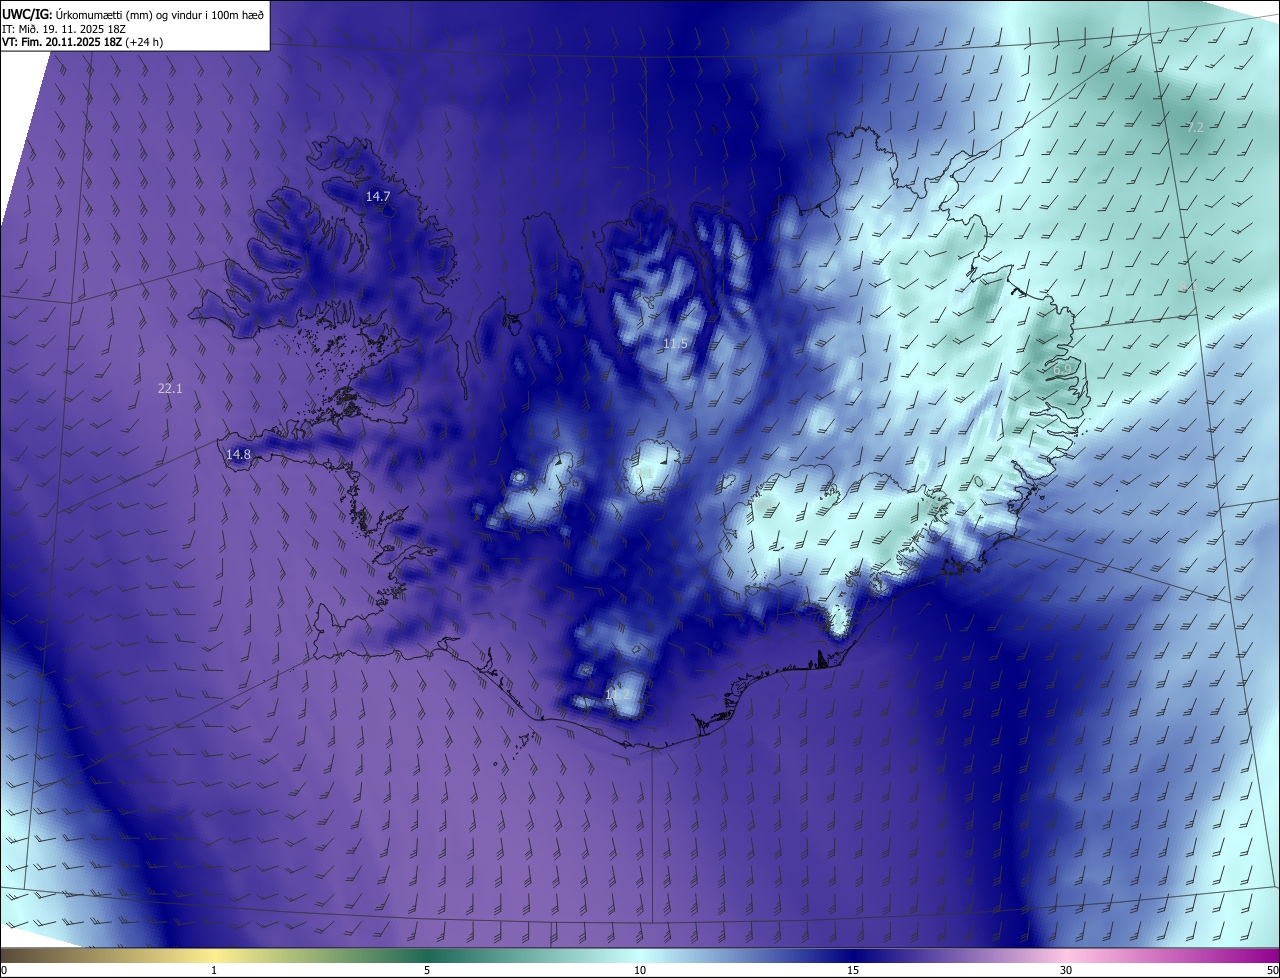Click the colorbar label 50

[x=1272, y=970]
